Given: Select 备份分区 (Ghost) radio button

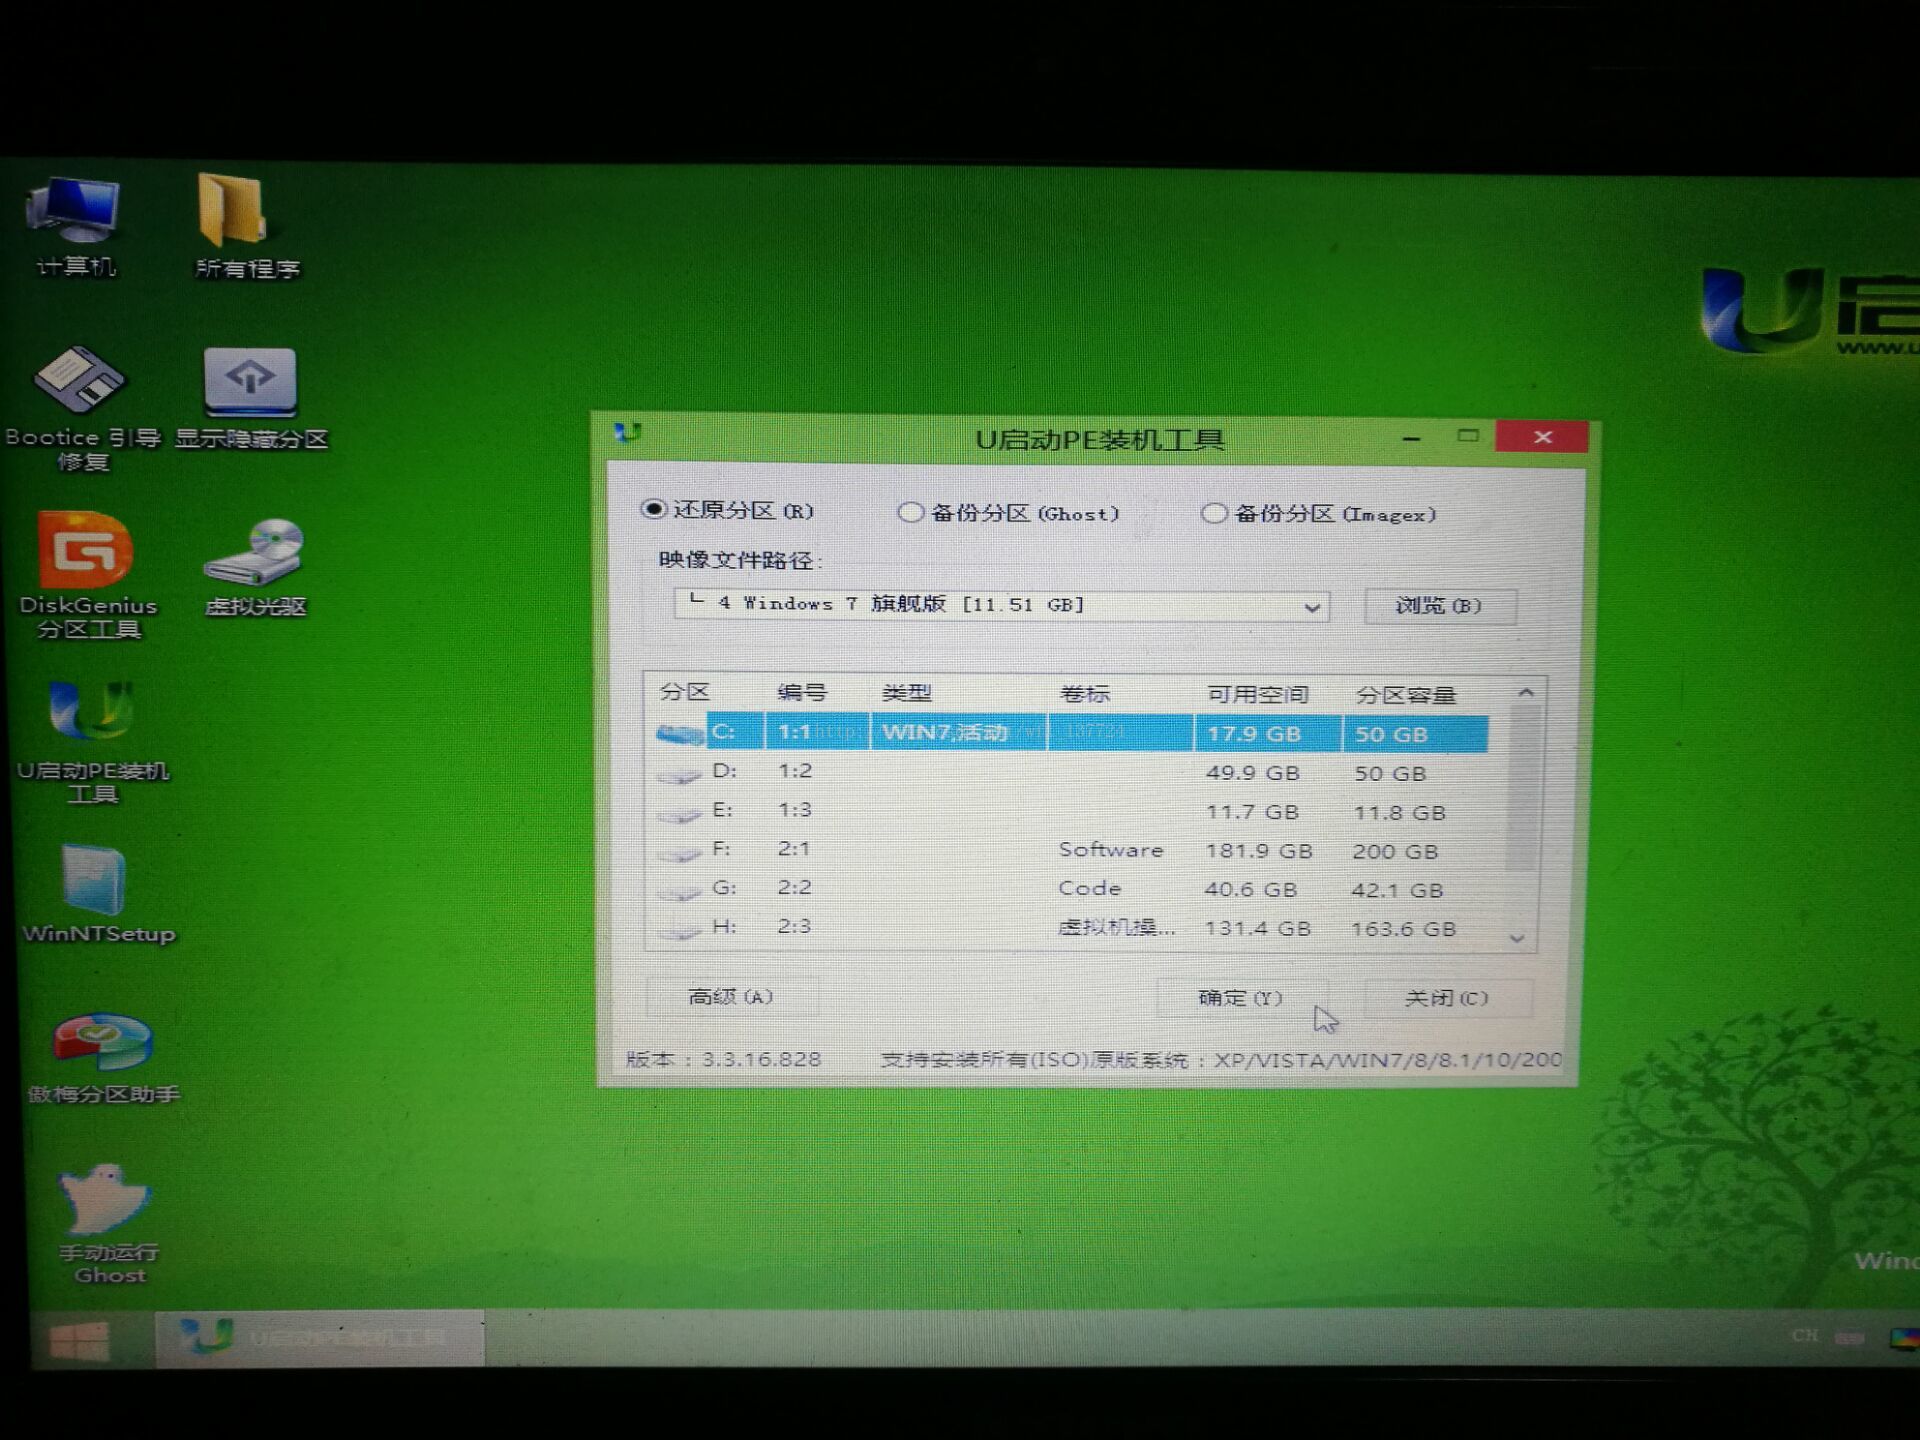Looking at the screenshot, I should point(910,513).
